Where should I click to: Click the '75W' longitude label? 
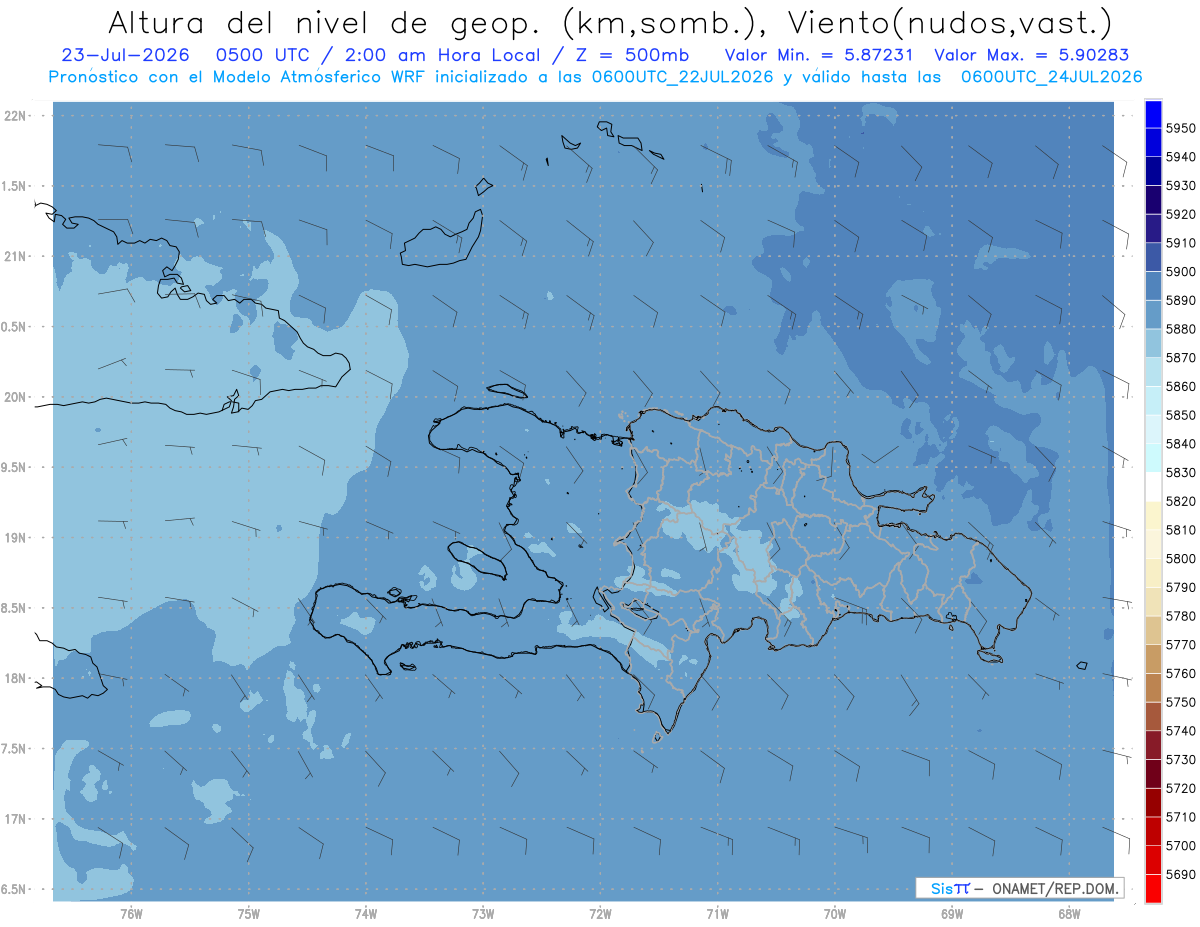click(x=248, y=913)
